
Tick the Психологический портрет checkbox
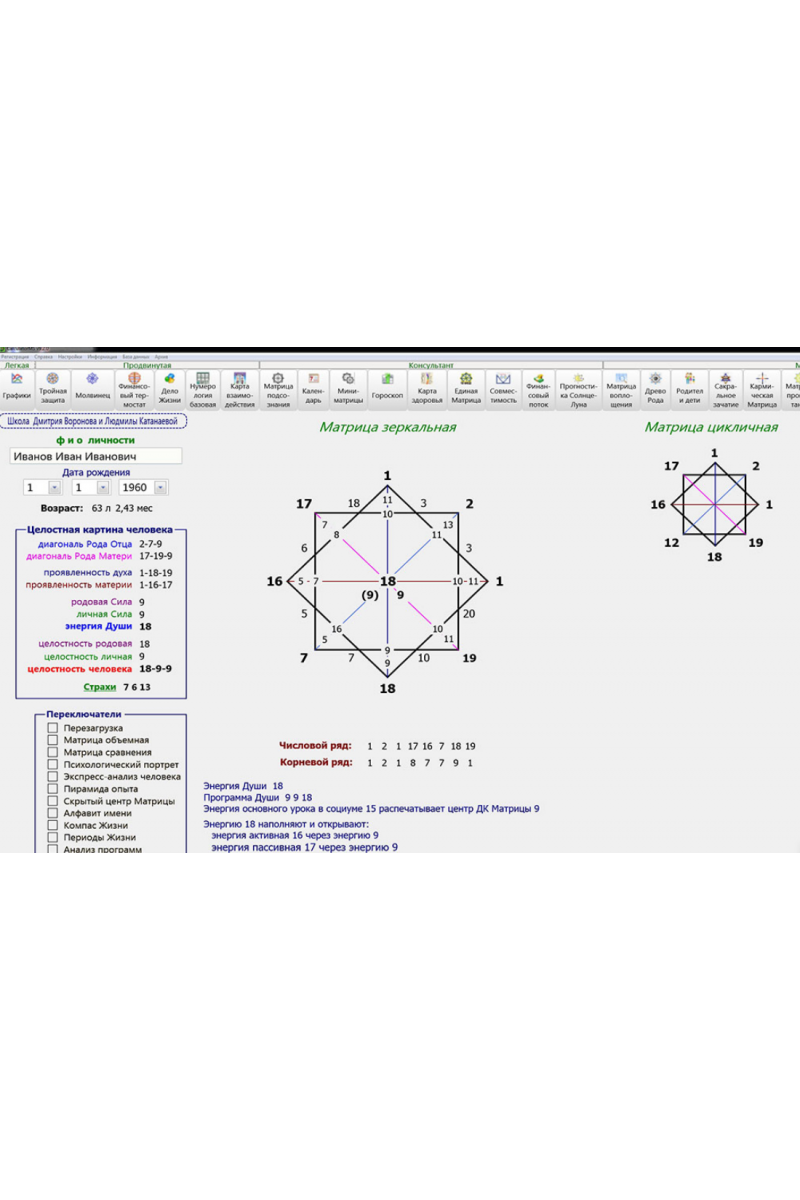[53, 764]
